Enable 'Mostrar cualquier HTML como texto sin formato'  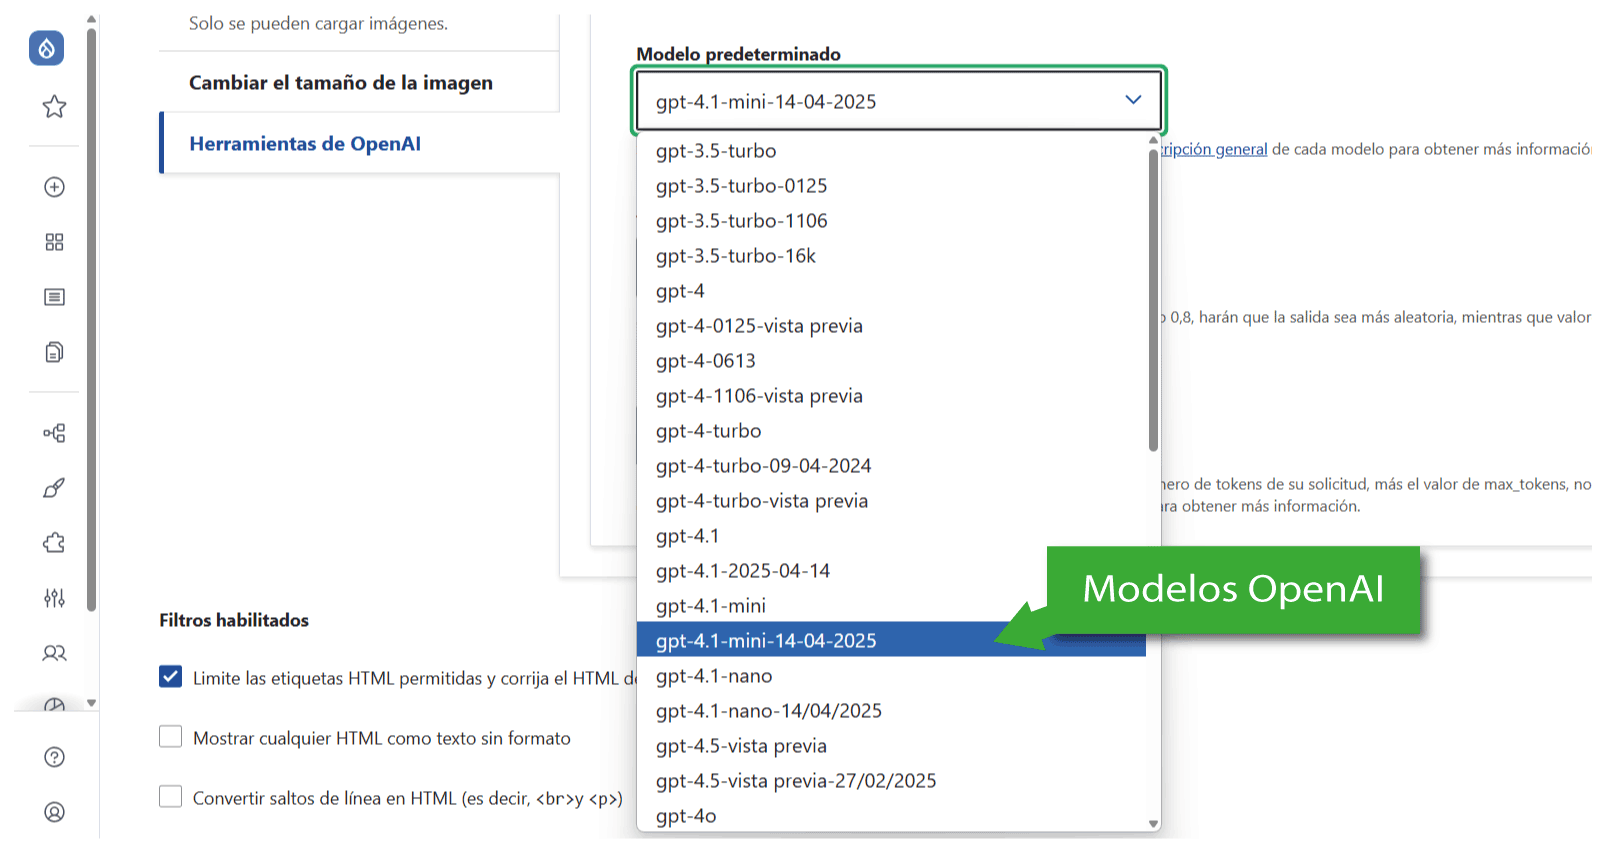tap(171, 737)
